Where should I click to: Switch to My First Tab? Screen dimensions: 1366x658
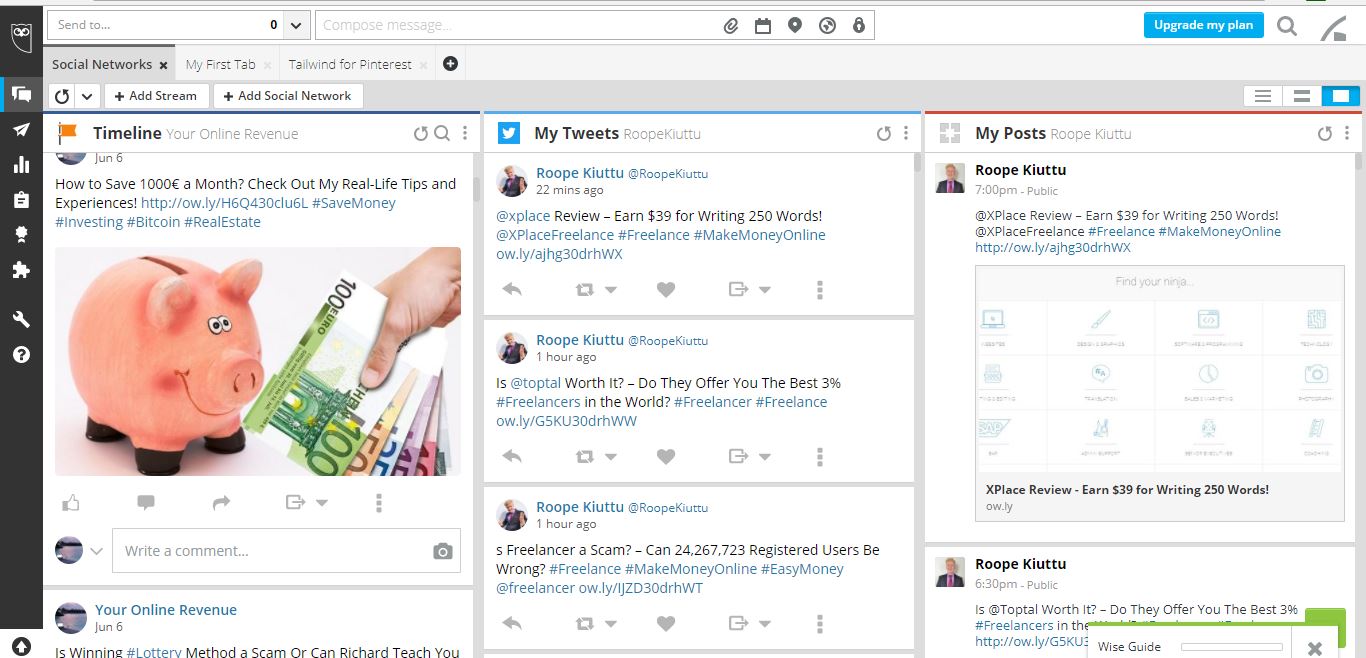click(221, 64)
